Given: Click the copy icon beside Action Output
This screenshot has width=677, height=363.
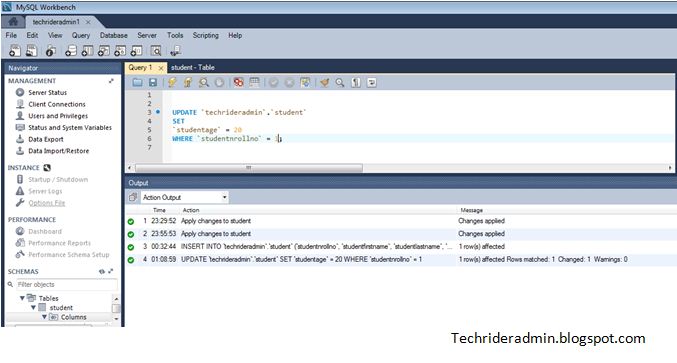Looking at the screenshot, I should click(133, 197).
